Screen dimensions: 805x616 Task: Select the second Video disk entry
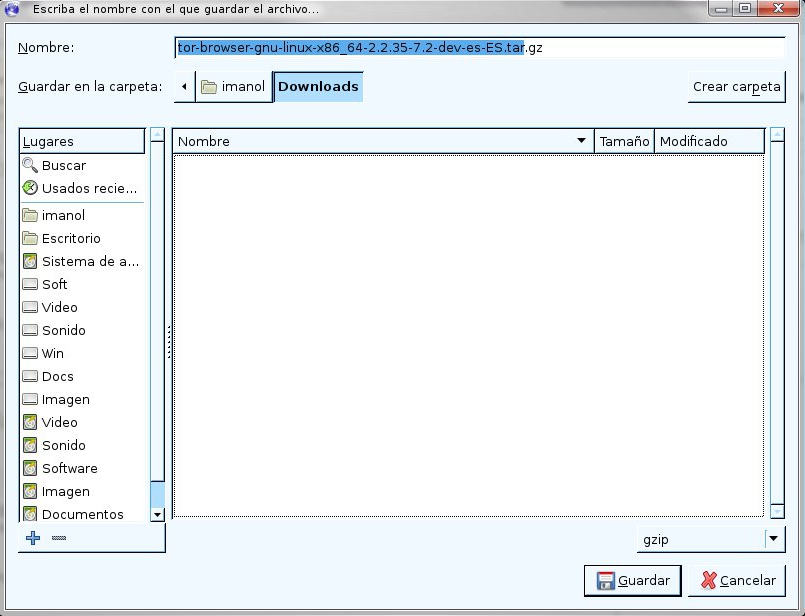(82, 422)
